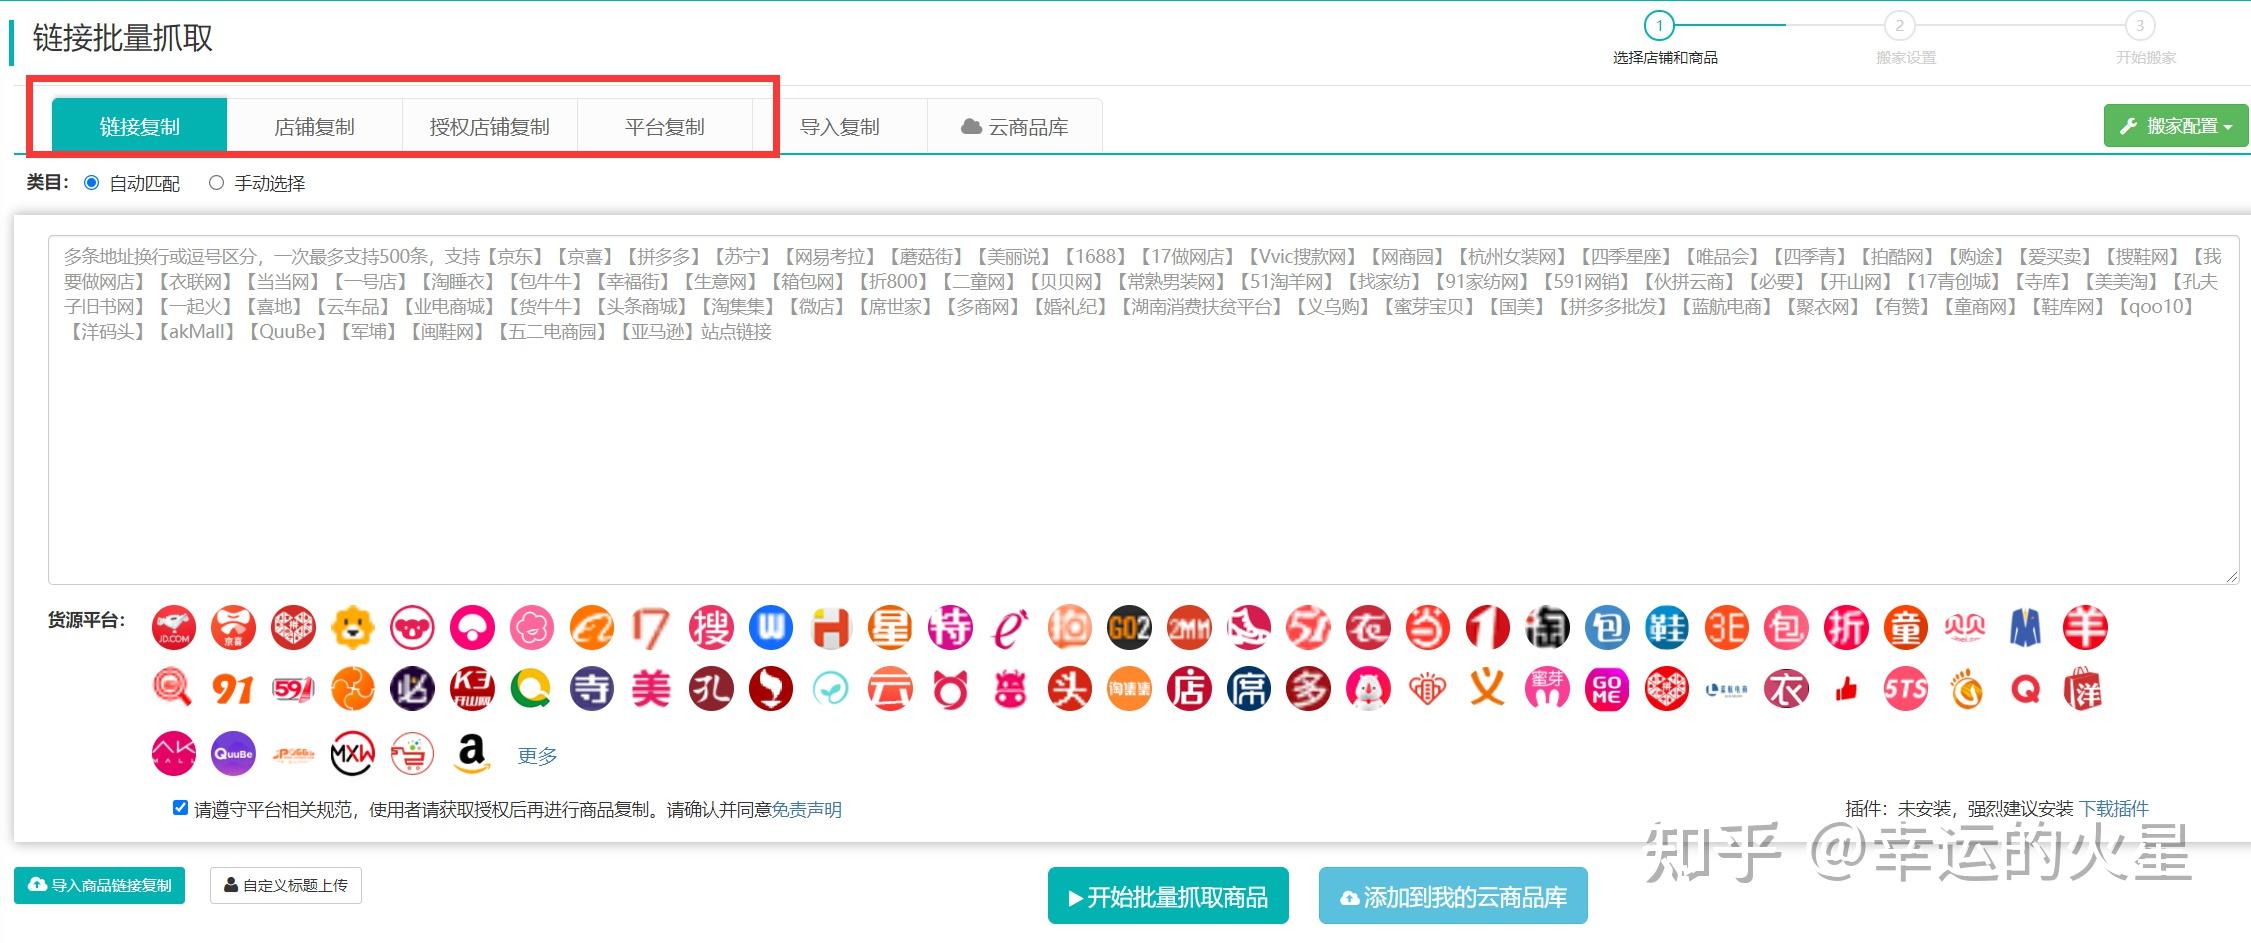
Task: Pick the purple 寺 platform icon
Action: tap(591, 689)
